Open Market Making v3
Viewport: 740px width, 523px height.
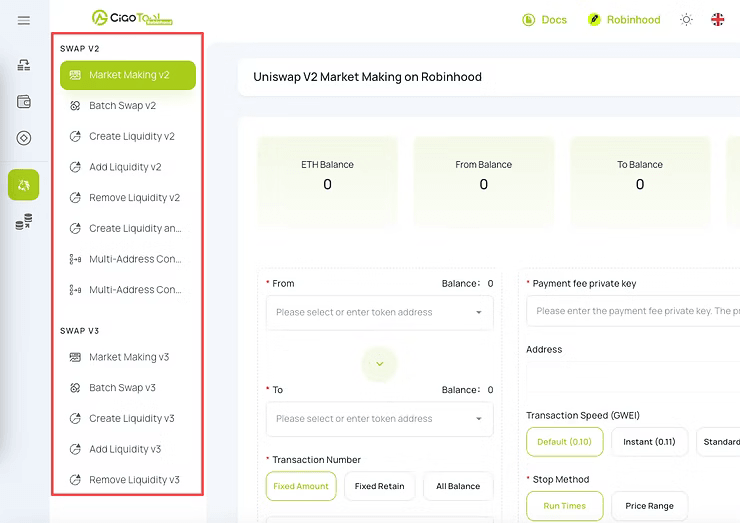(128, 357)
